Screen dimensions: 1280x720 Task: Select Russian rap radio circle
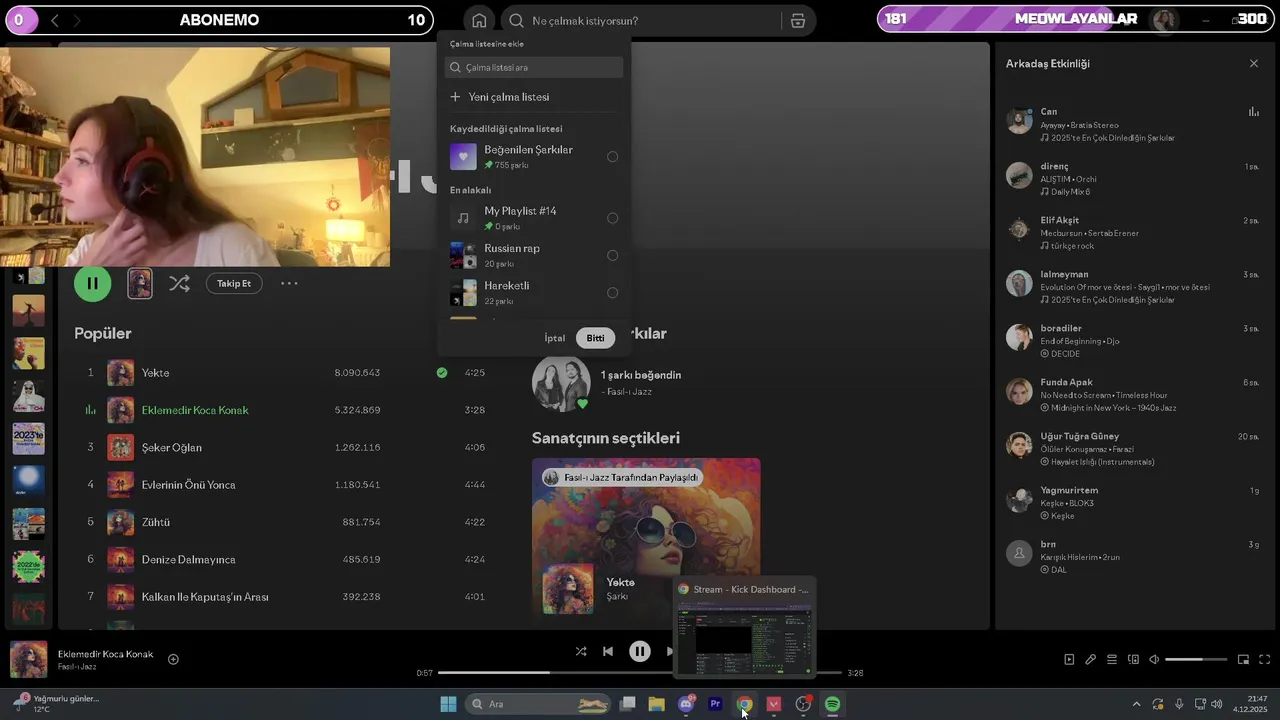click(x=612, y=255)
